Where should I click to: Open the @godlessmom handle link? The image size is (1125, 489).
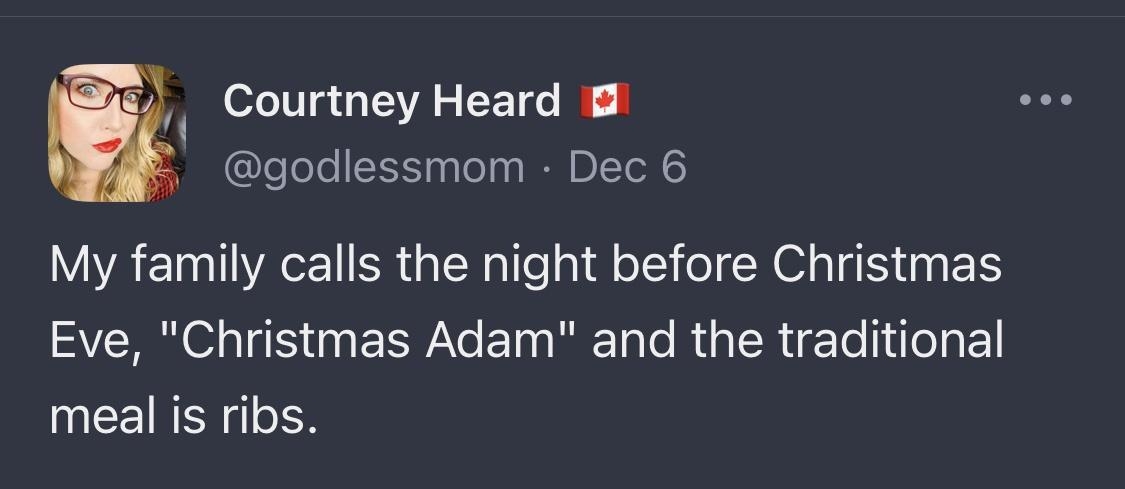(373, 167)
